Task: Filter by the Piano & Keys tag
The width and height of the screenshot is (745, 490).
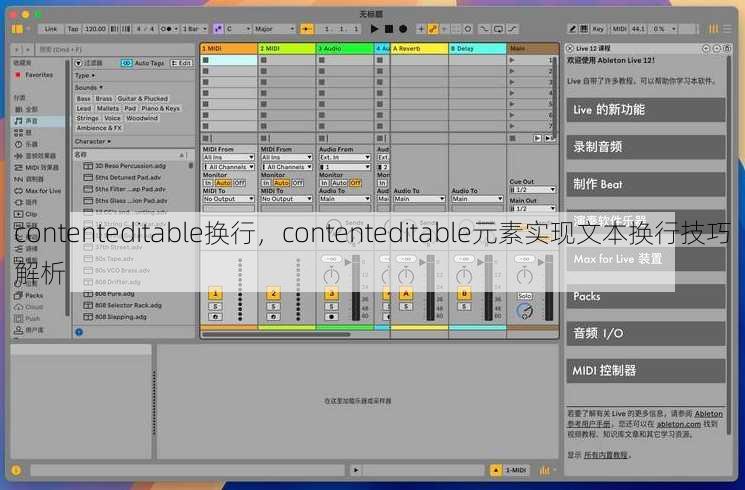Action: click(x=161, y=108)
